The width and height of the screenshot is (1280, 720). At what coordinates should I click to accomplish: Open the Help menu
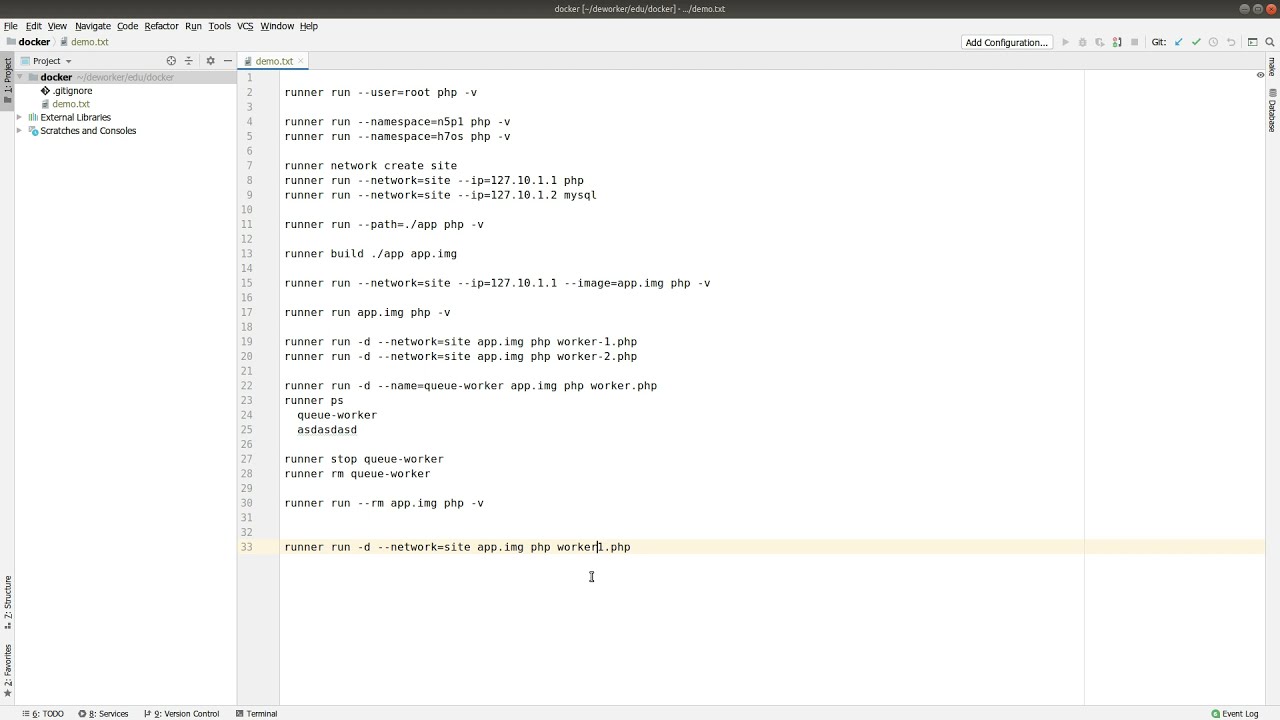pos(309,26)
